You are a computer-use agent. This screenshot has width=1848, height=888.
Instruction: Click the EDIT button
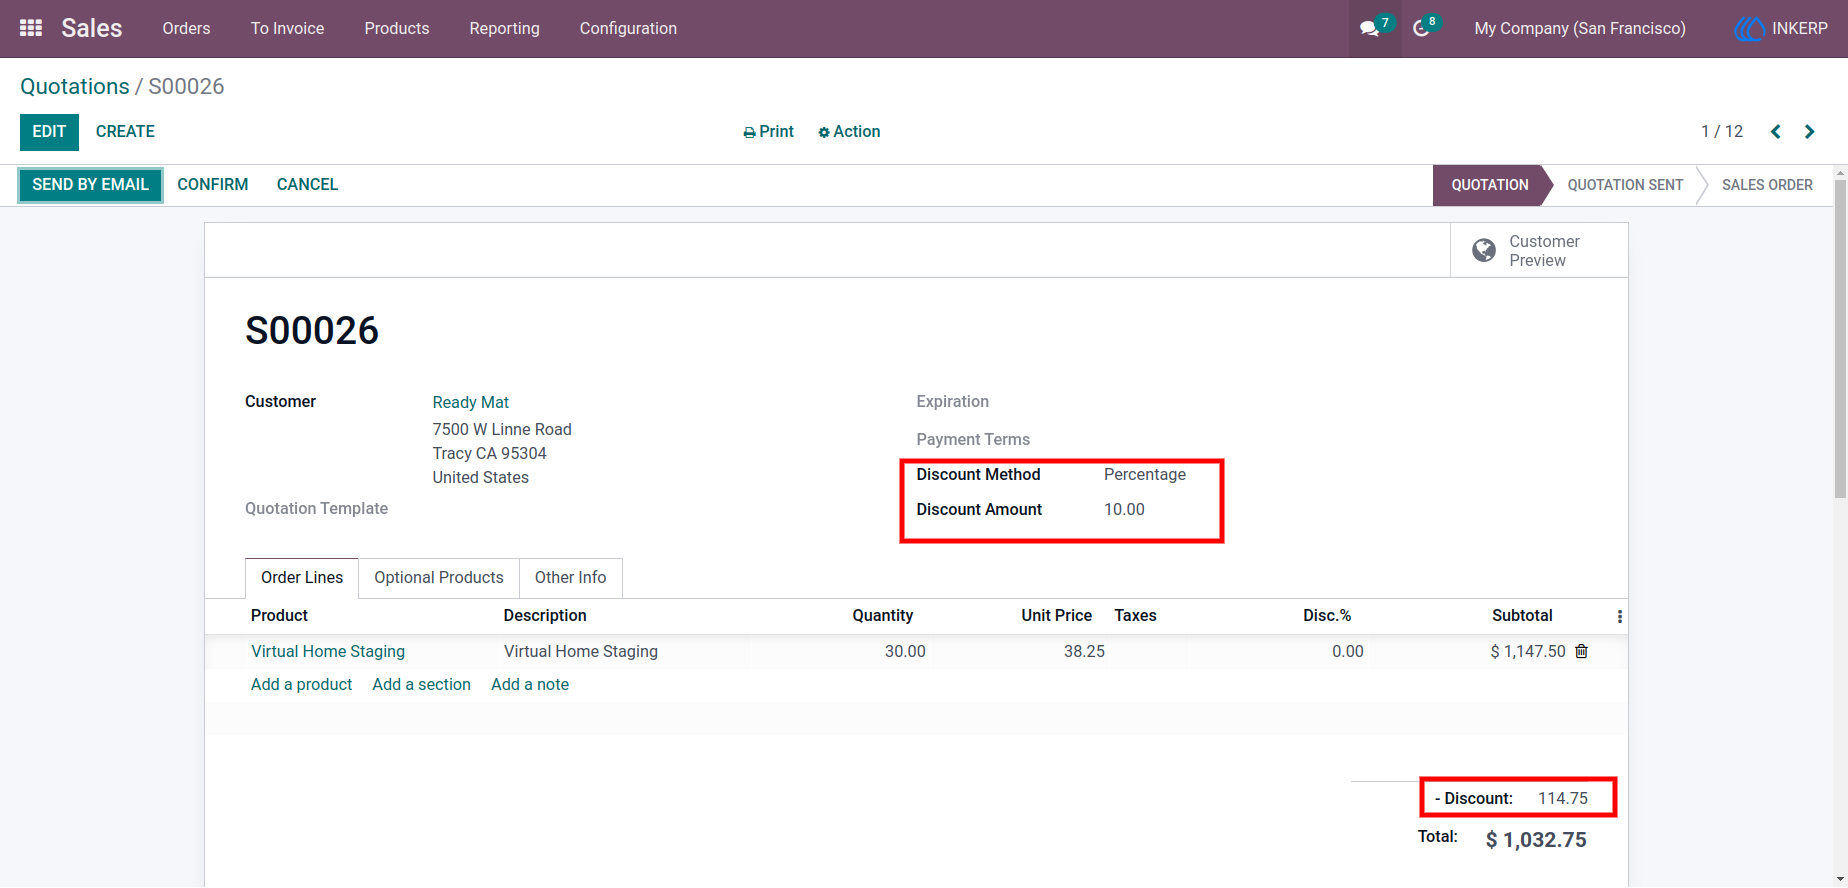coord(49,132)
